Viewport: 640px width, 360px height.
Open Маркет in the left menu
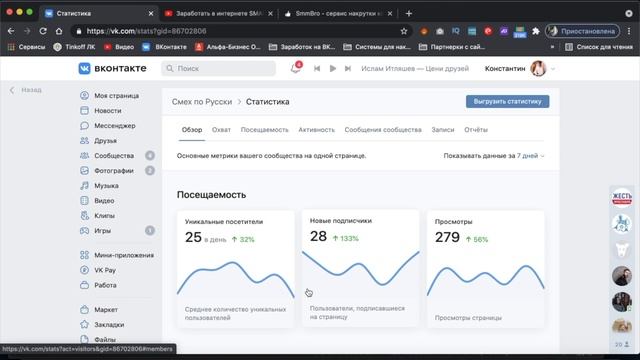click(x=106, y=310)
